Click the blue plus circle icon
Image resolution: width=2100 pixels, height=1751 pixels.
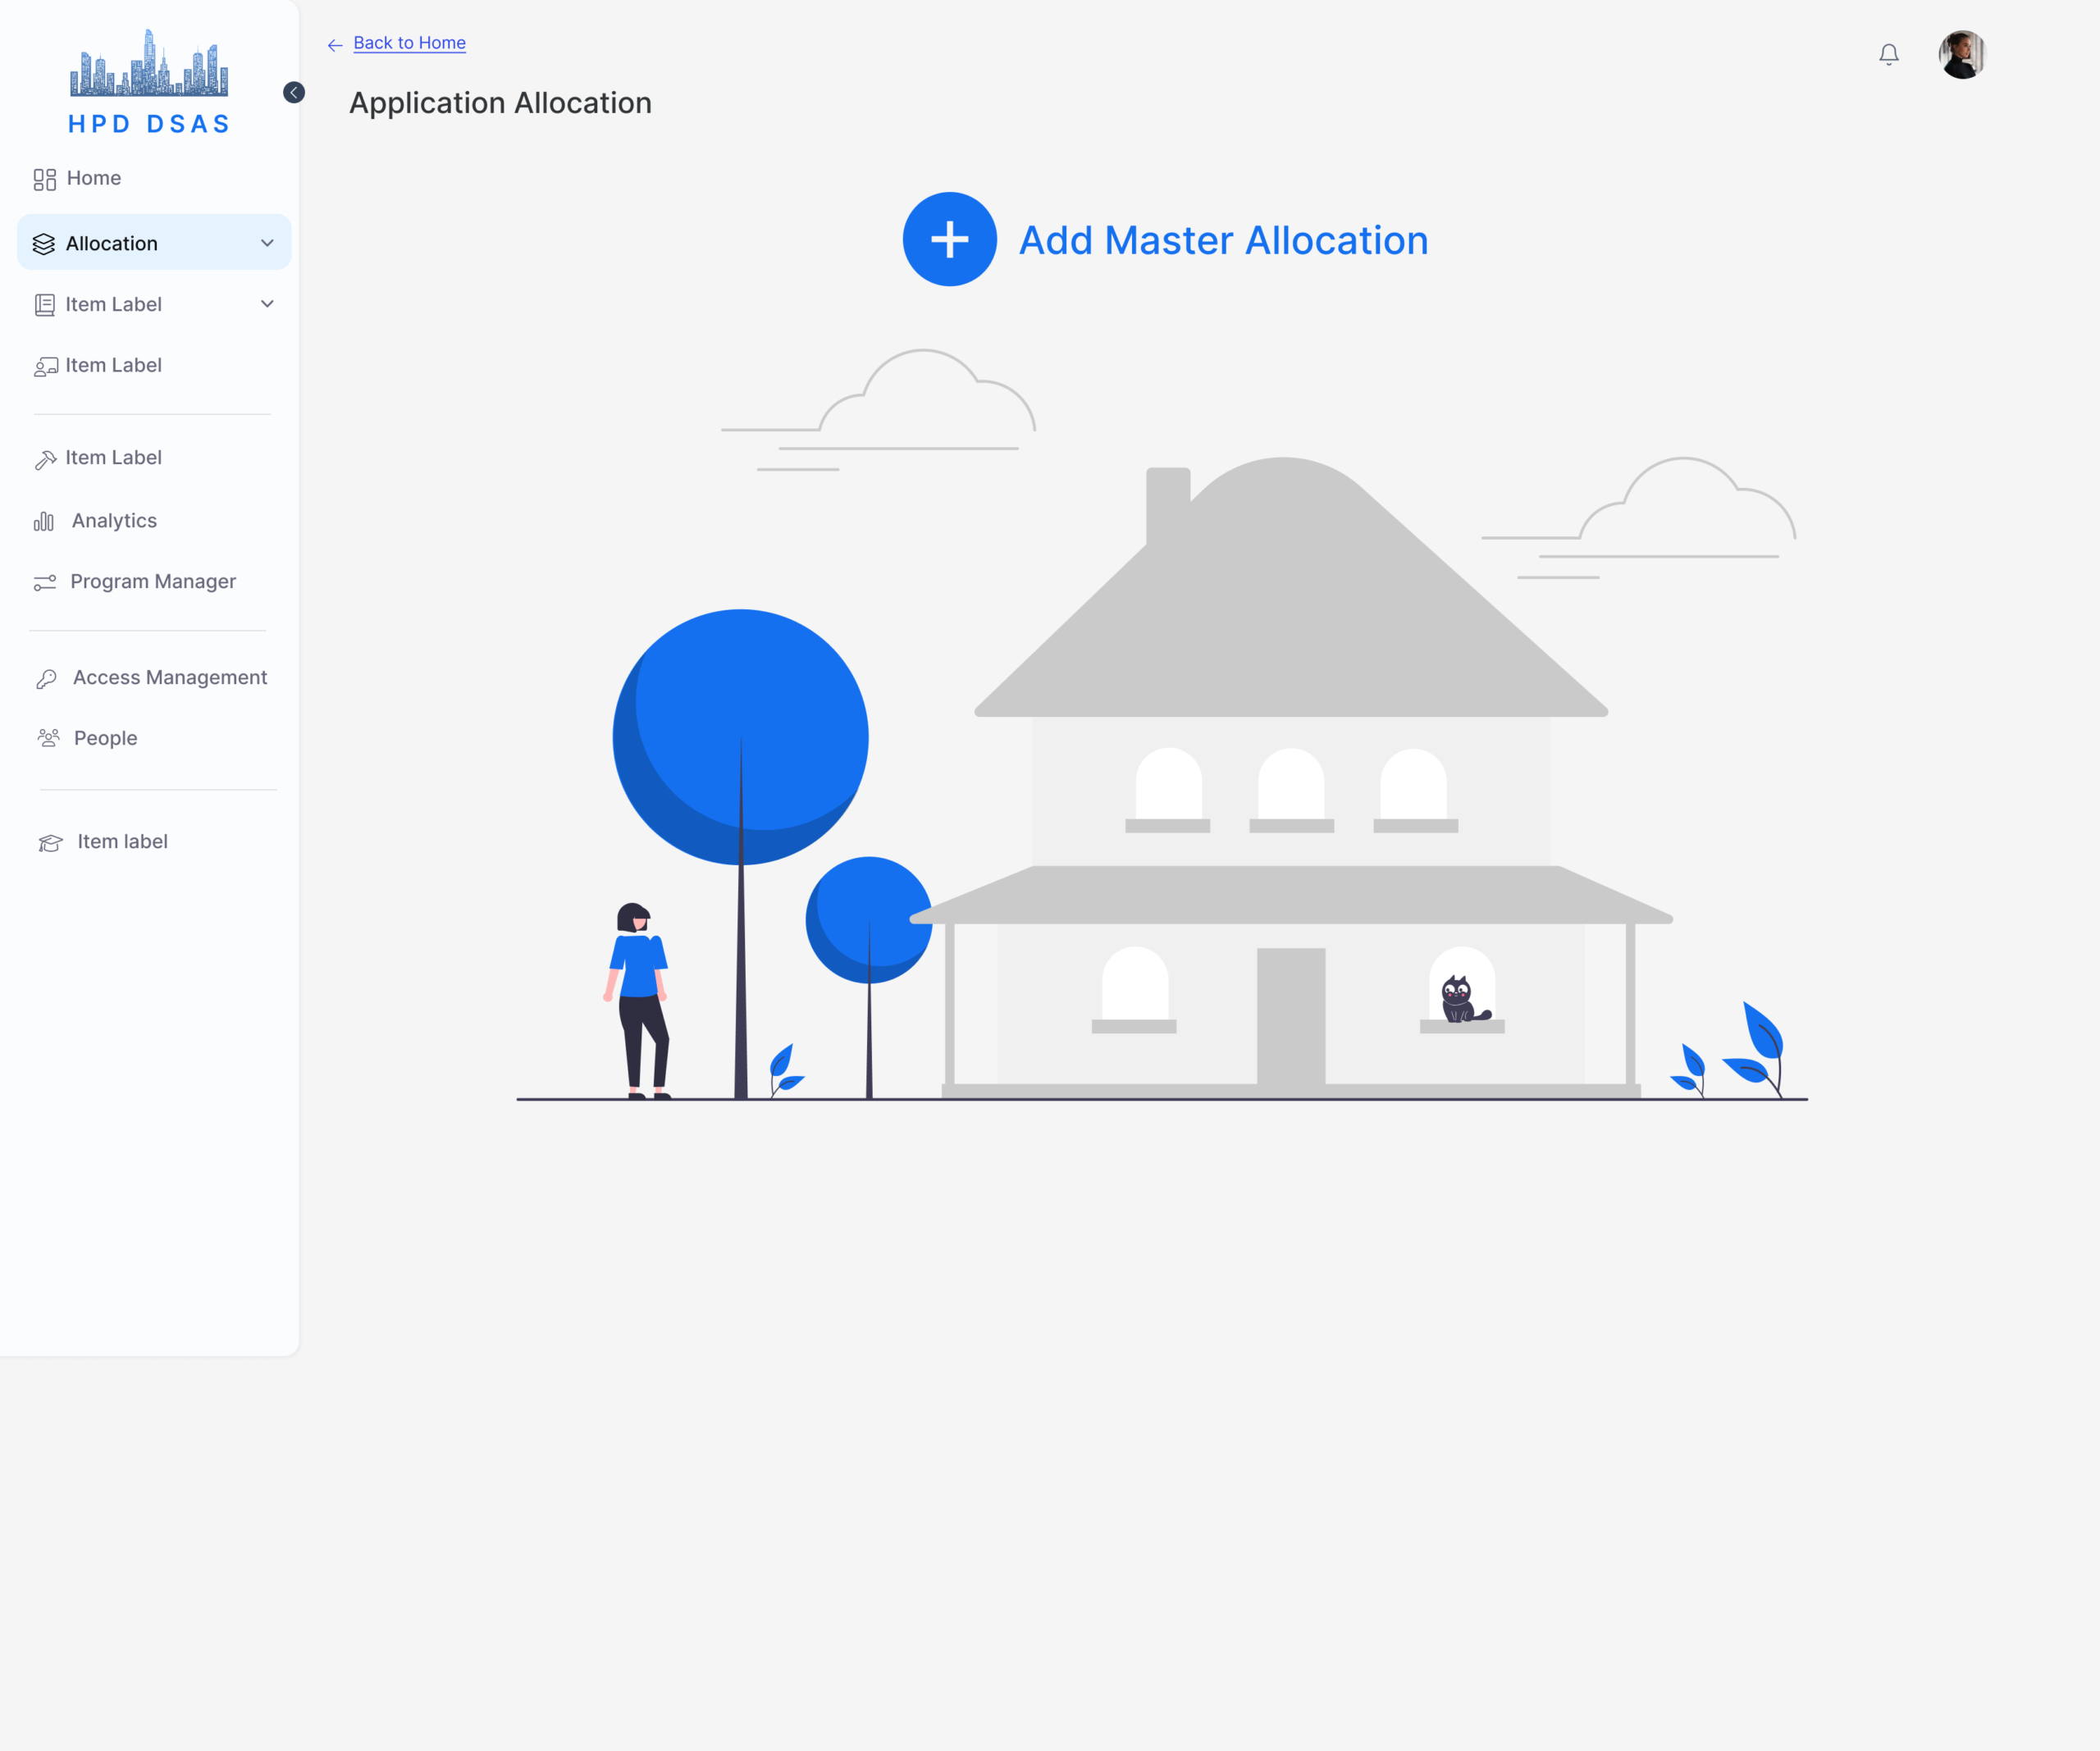point(949,239)
